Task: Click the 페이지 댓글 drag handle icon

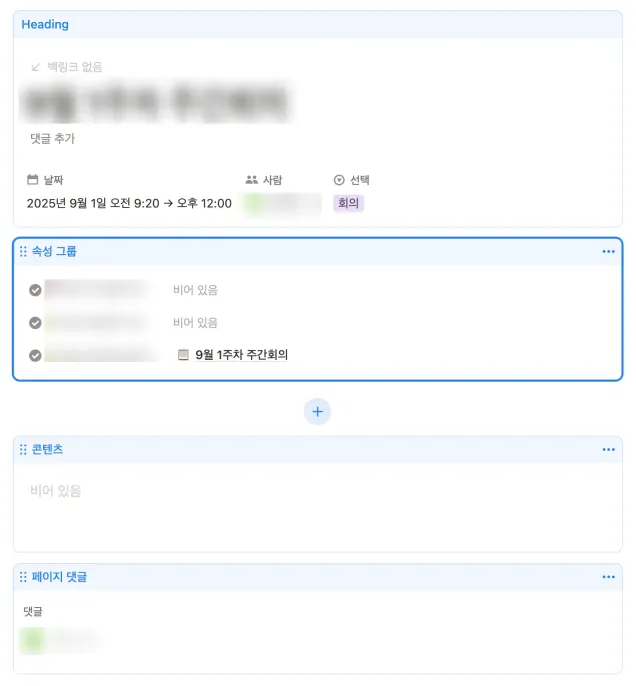Action: 23,577
